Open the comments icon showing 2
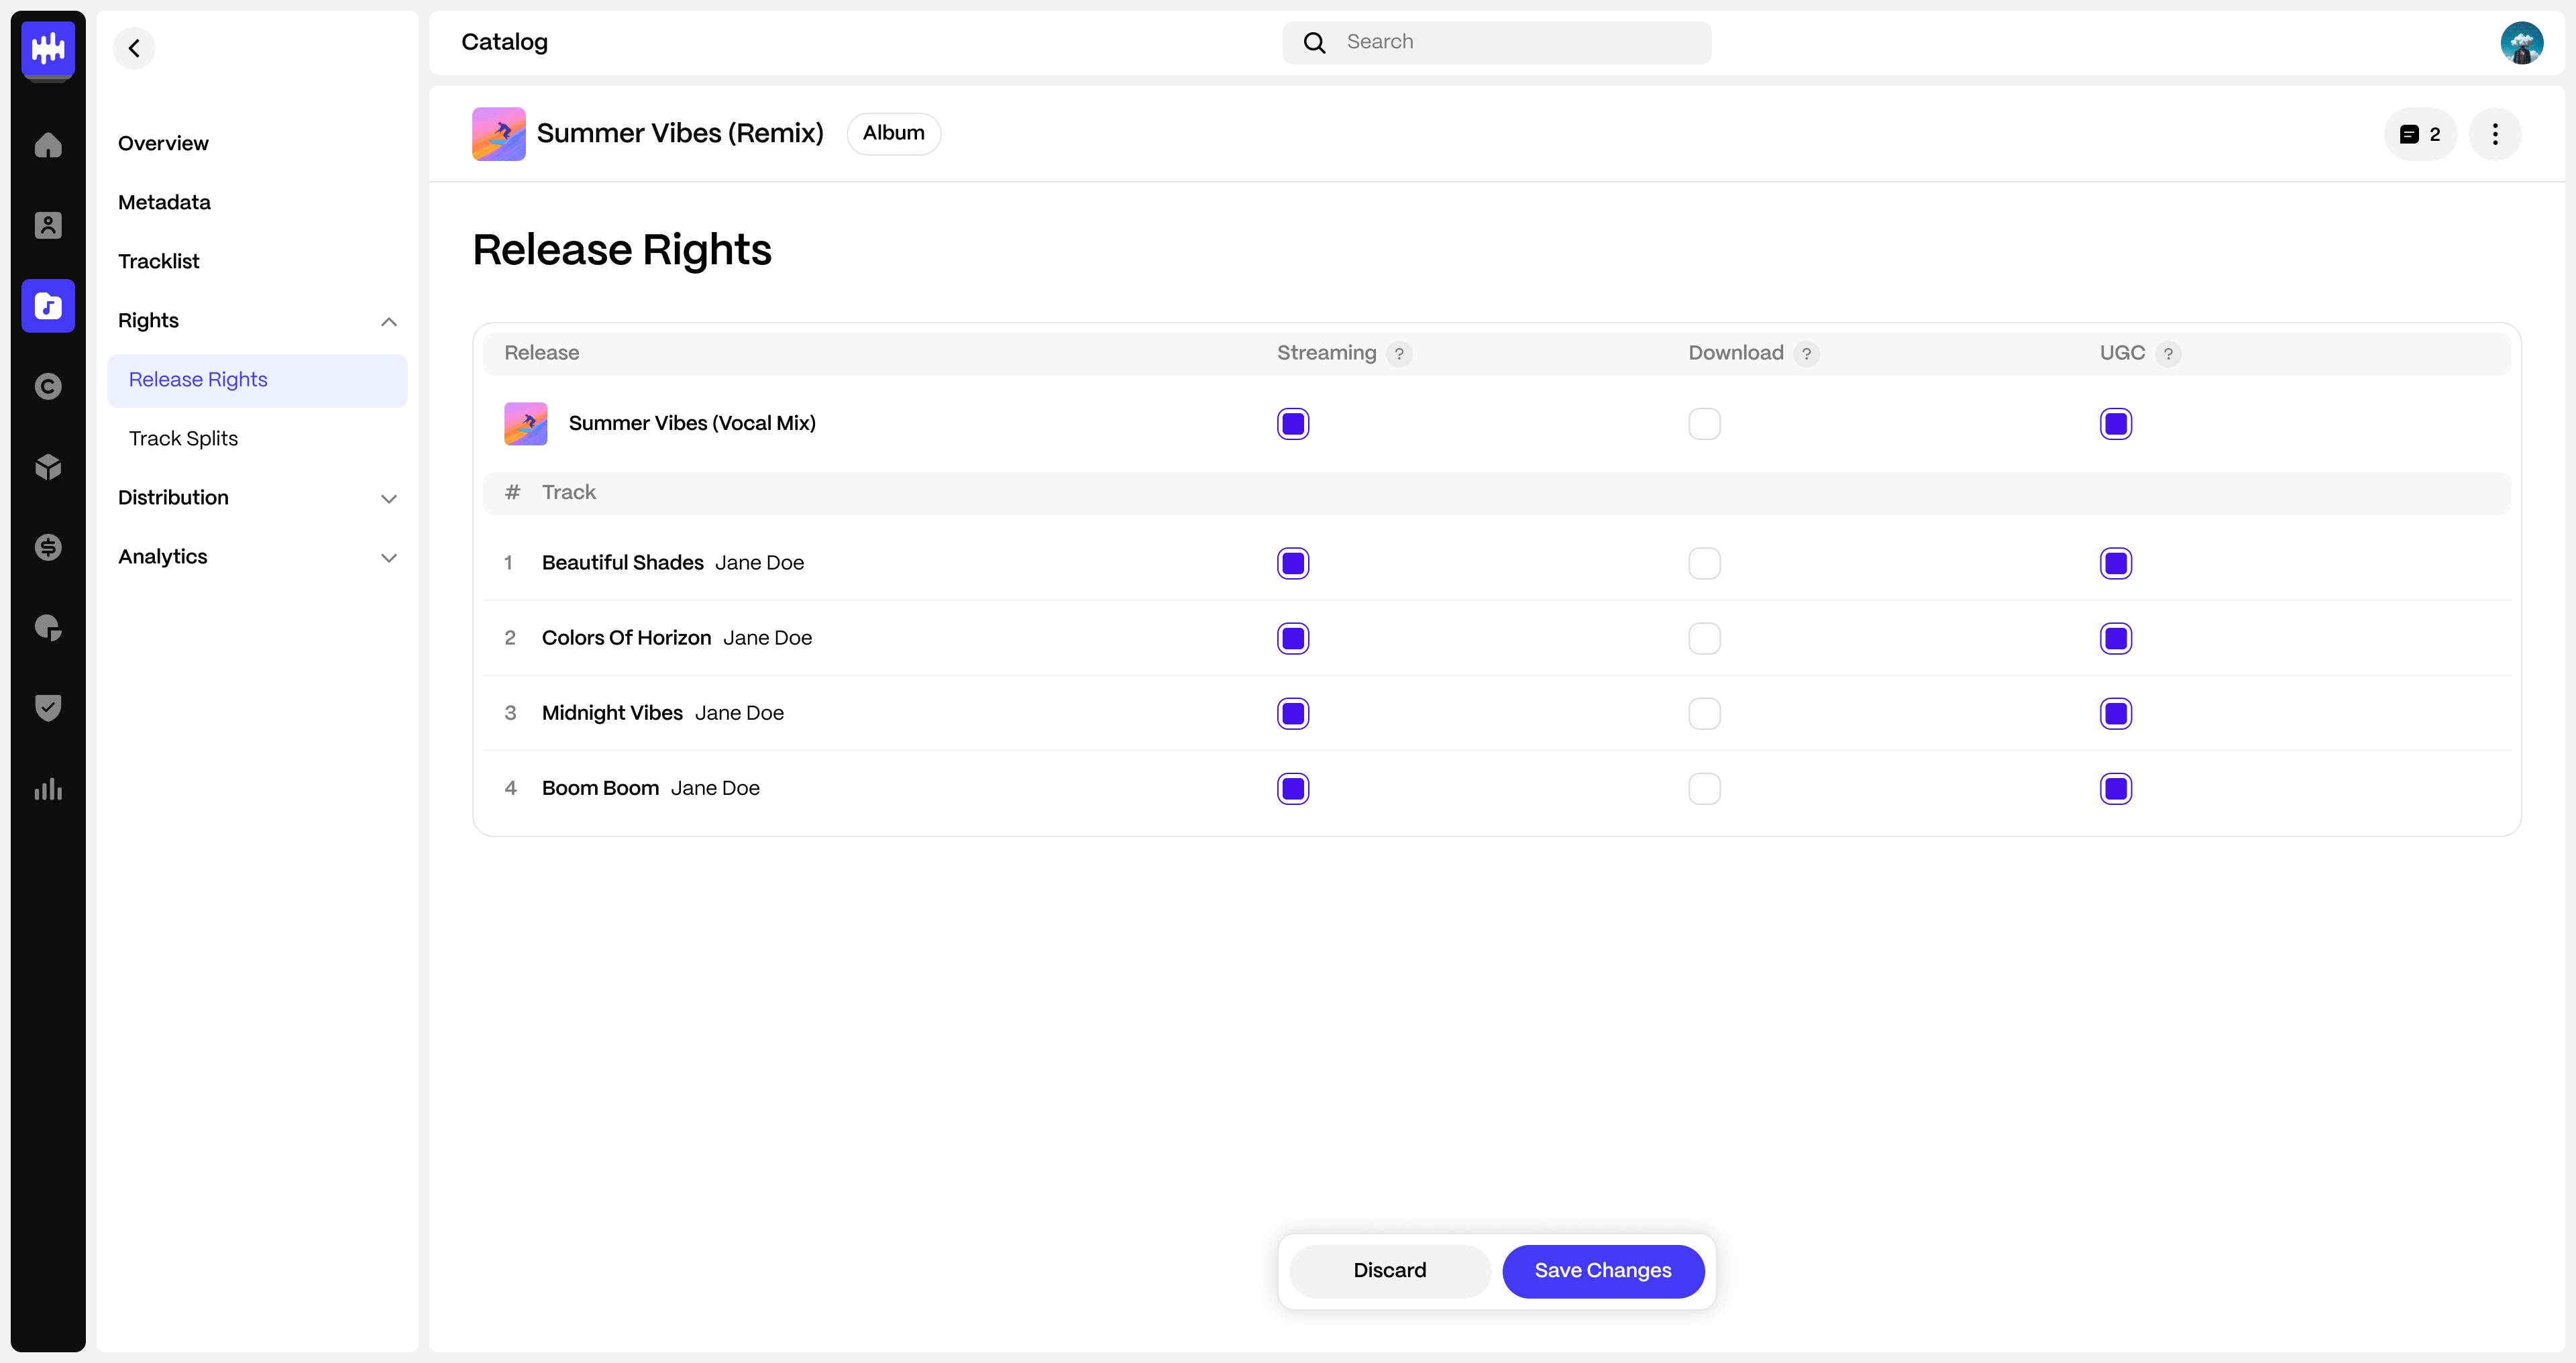Image resolution: width=2576 pixels, height=1363 pixels. [x=2420, y=134]
